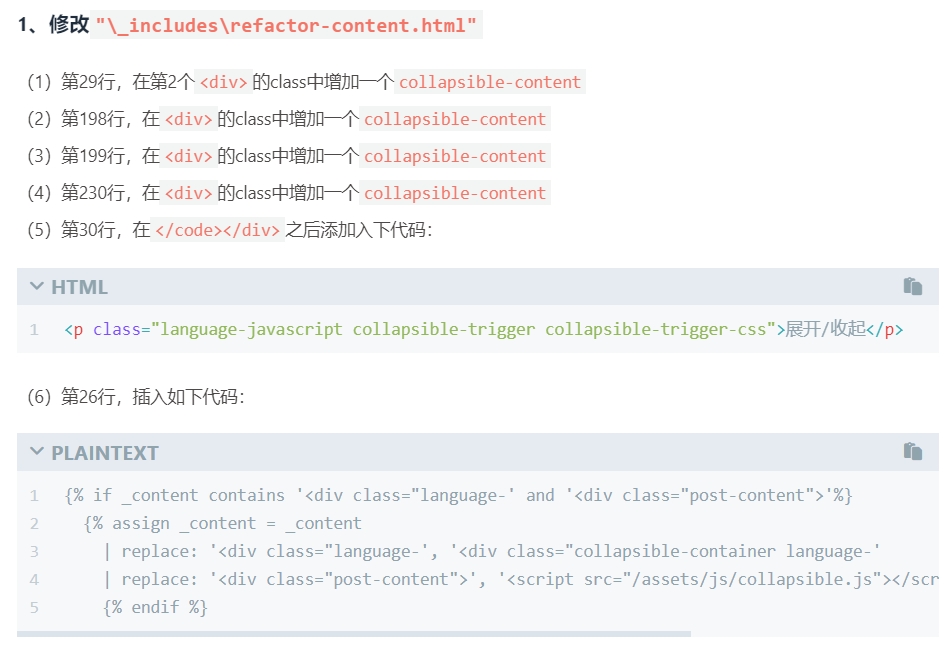Collapse the HTML code block chevron
Image resolution: width=952 pixels, height=649 pixels.
pyautogui.click(x=37, y=287)
